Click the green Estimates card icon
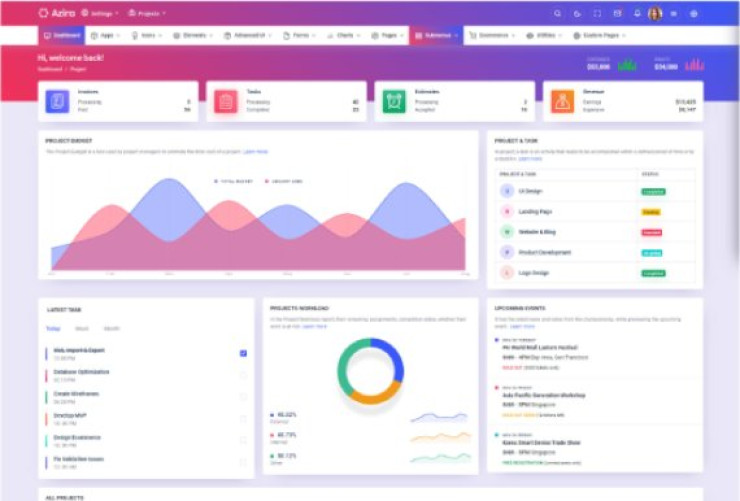The height and width of the screenshot is (501, 740). pos(393,101)
